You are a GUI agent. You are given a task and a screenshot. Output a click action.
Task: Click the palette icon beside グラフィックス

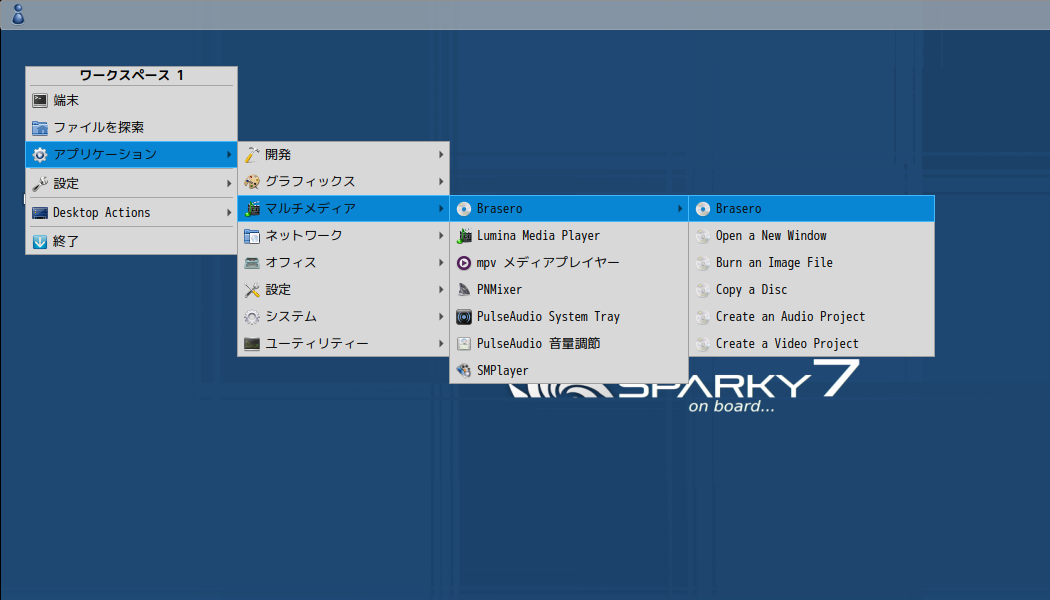click(252, 181)
